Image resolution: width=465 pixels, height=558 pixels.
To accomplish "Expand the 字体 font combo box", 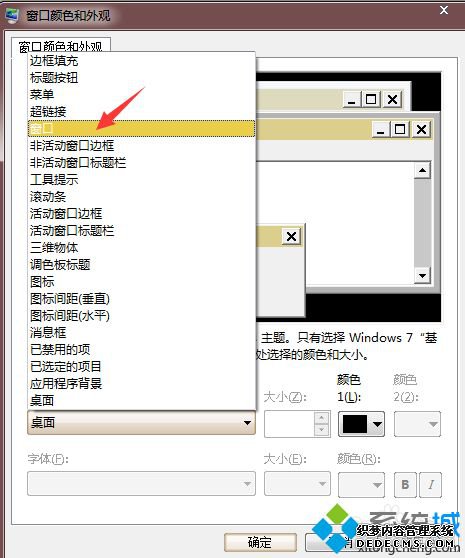I will tap(141, 484).
